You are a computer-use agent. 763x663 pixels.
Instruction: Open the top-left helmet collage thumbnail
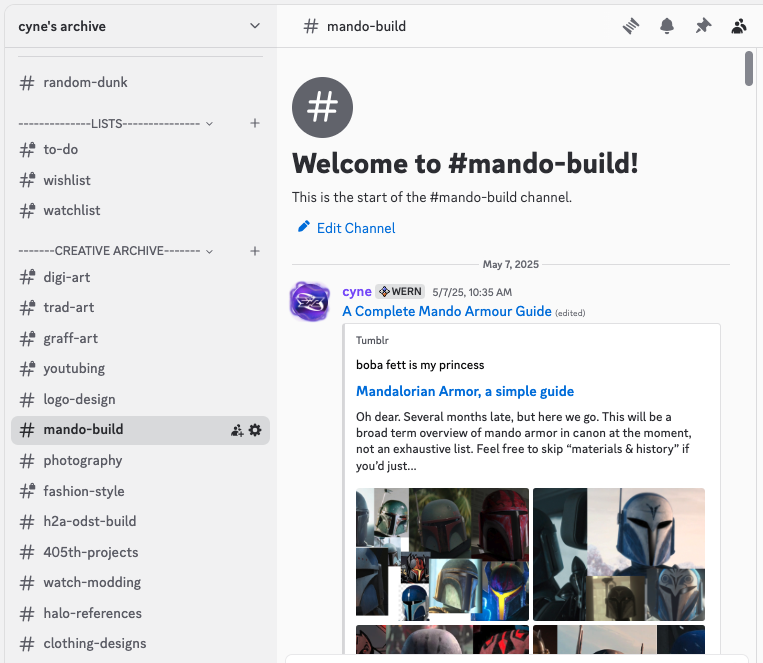tap(442, 554)
